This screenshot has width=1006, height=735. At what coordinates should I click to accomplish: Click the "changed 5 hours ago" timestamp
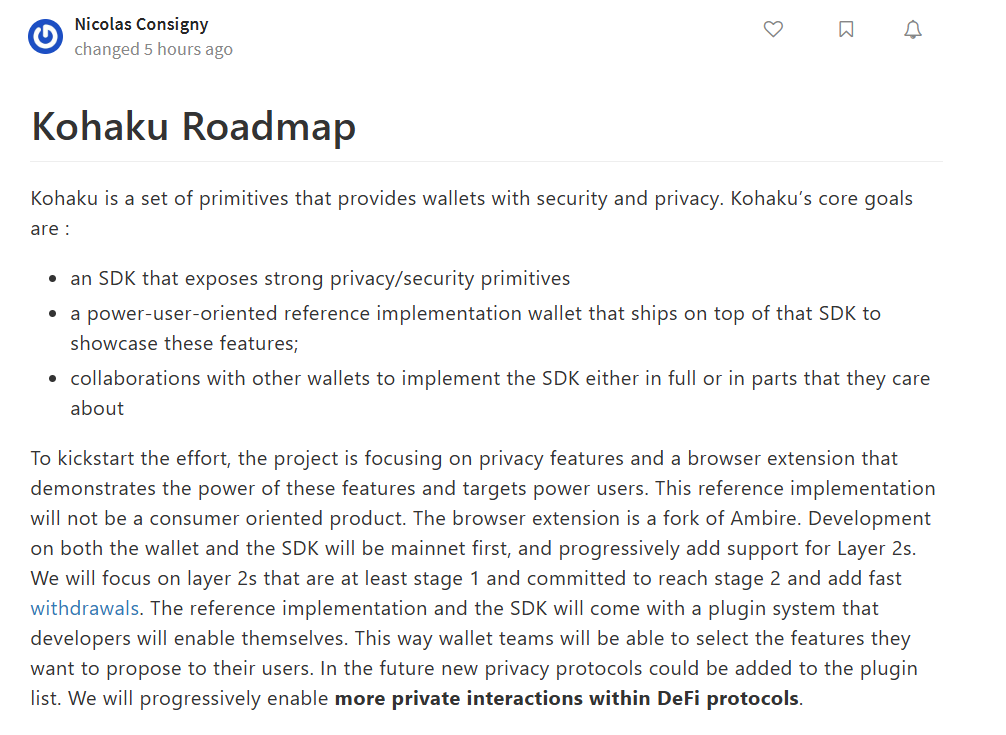[x=153, y=49]
